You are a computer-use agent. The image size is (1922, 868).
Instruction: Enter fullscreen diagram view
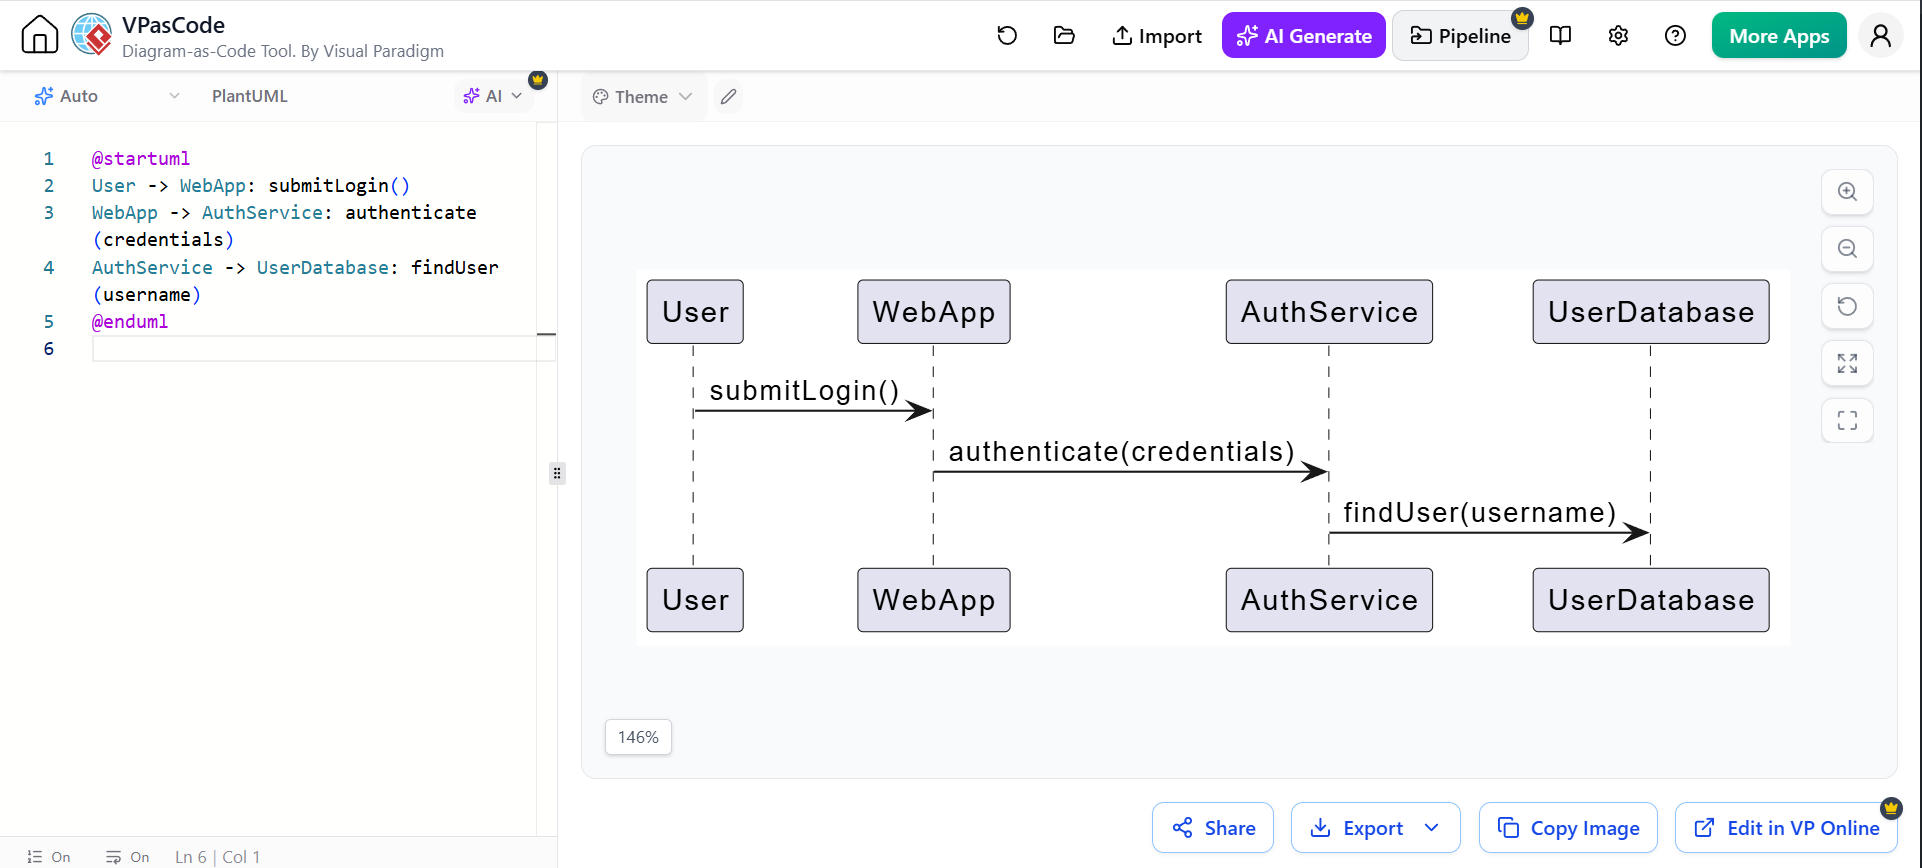coord(1847,420)
